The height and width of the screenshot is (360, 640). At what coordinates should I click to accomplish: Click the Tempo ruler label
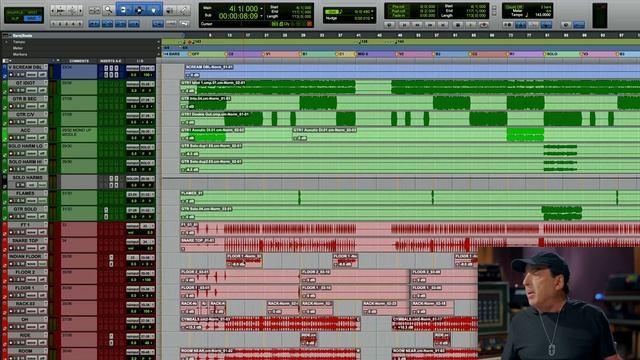tap(19, 42)
